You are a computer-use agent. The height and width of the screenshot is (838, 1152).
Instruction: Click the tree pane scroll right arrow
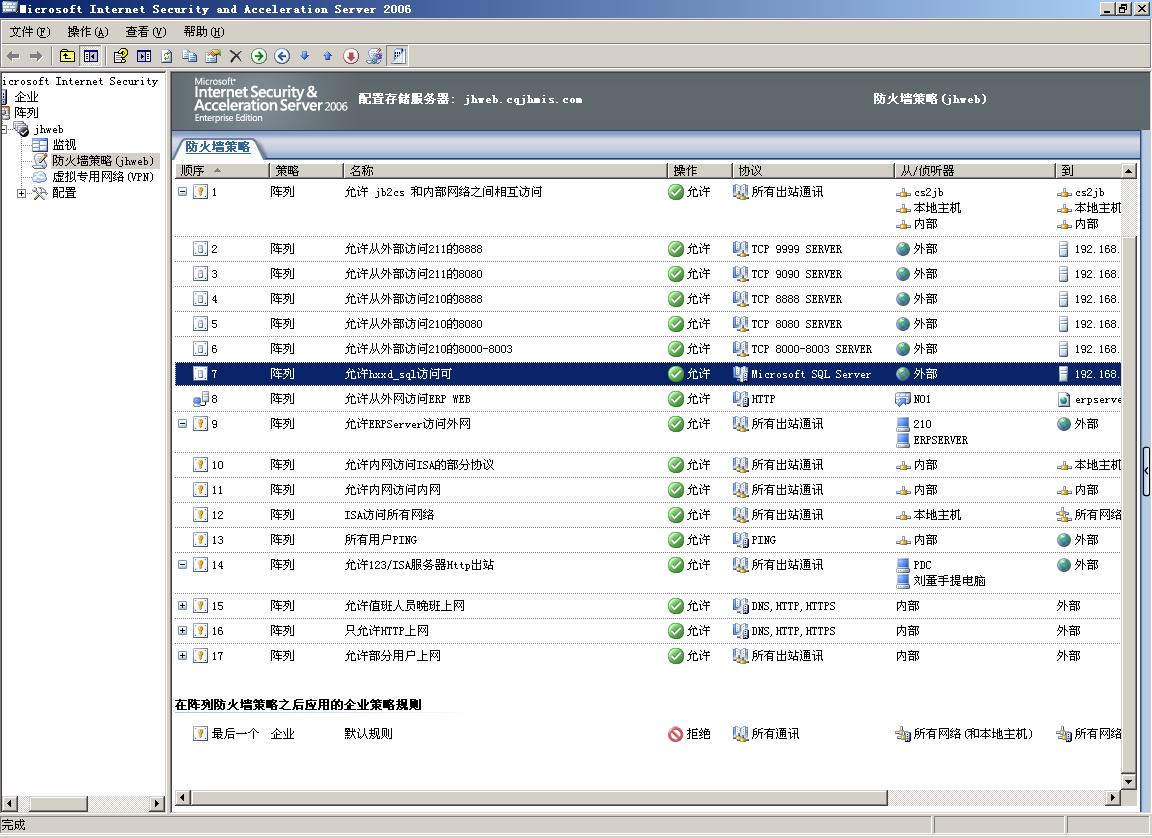click(156, 803)
